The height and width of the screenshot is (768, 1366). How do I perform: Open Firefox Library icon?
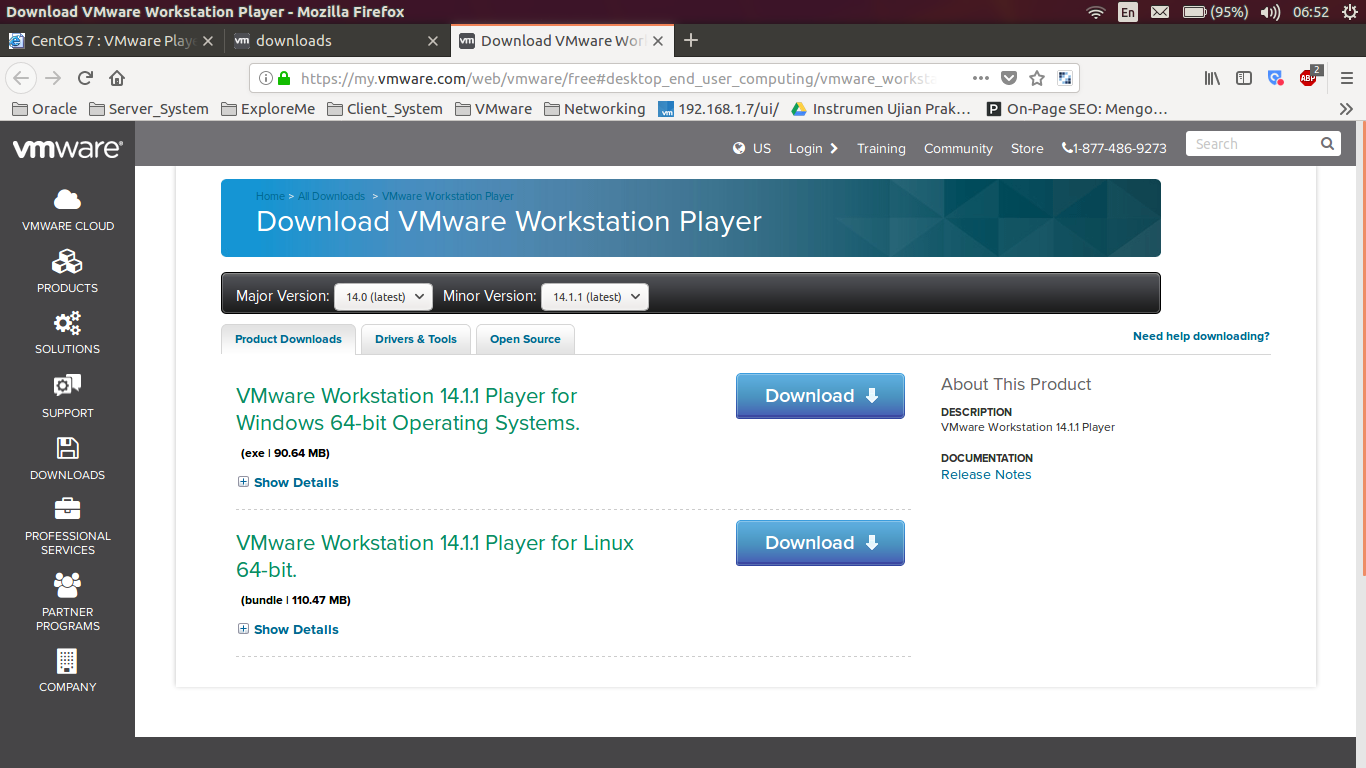click(x=1212, y=78)
